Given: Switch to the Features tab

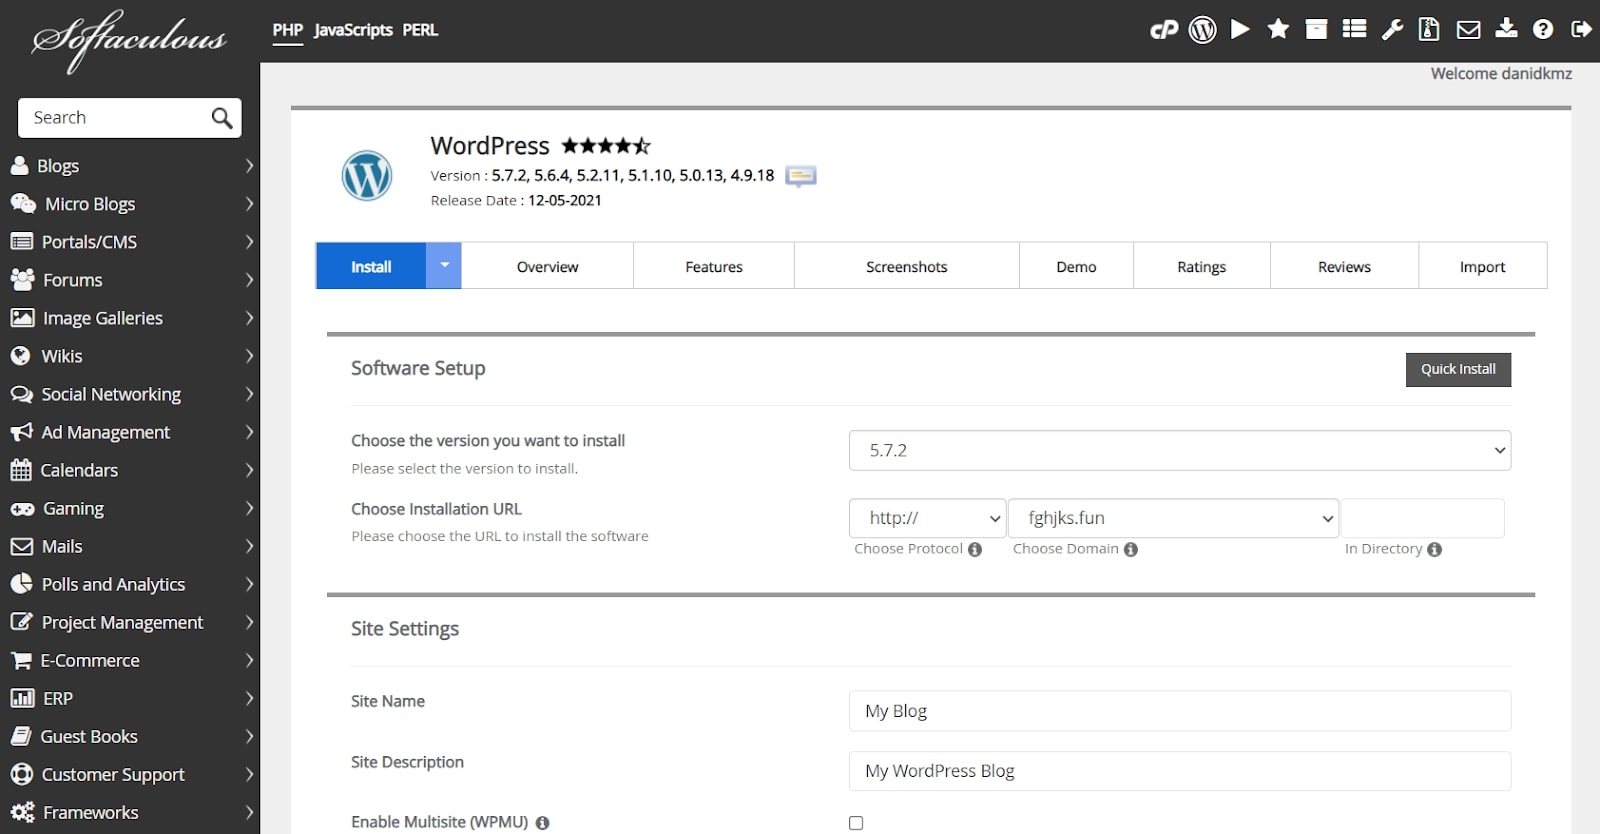Looking at the screenshot, I should [714, 266].
